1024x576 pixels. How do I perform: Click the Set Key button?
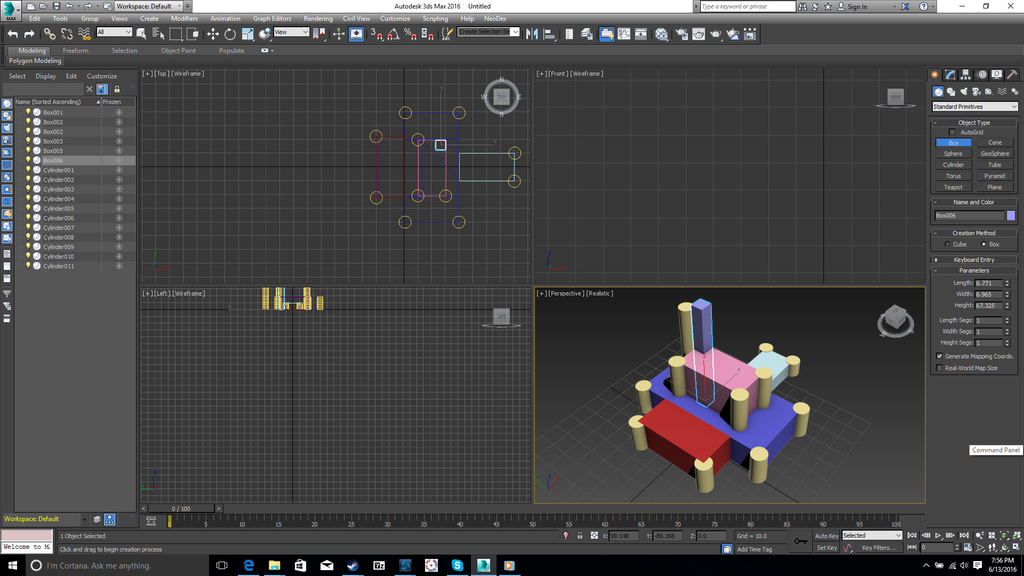tap(826, 548)
